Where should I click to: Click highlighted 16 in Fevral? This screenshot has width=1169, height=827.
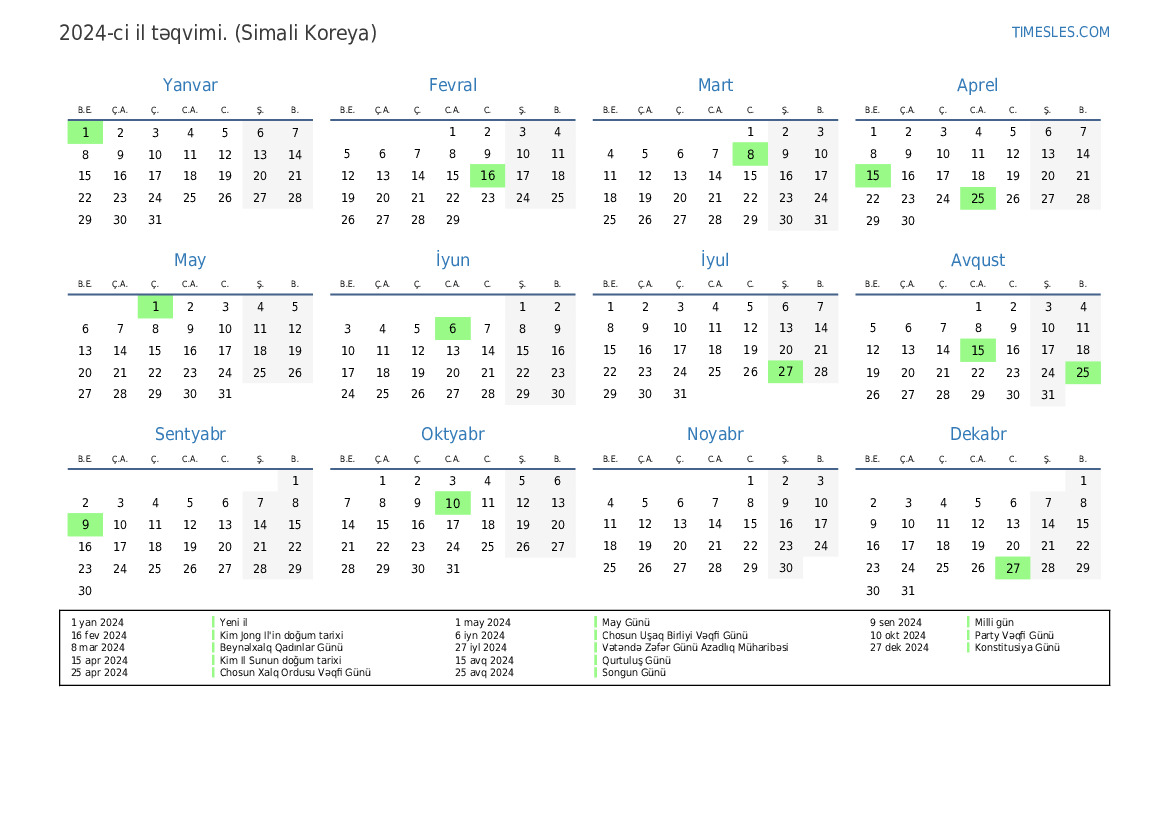click(x=488, y=176)
